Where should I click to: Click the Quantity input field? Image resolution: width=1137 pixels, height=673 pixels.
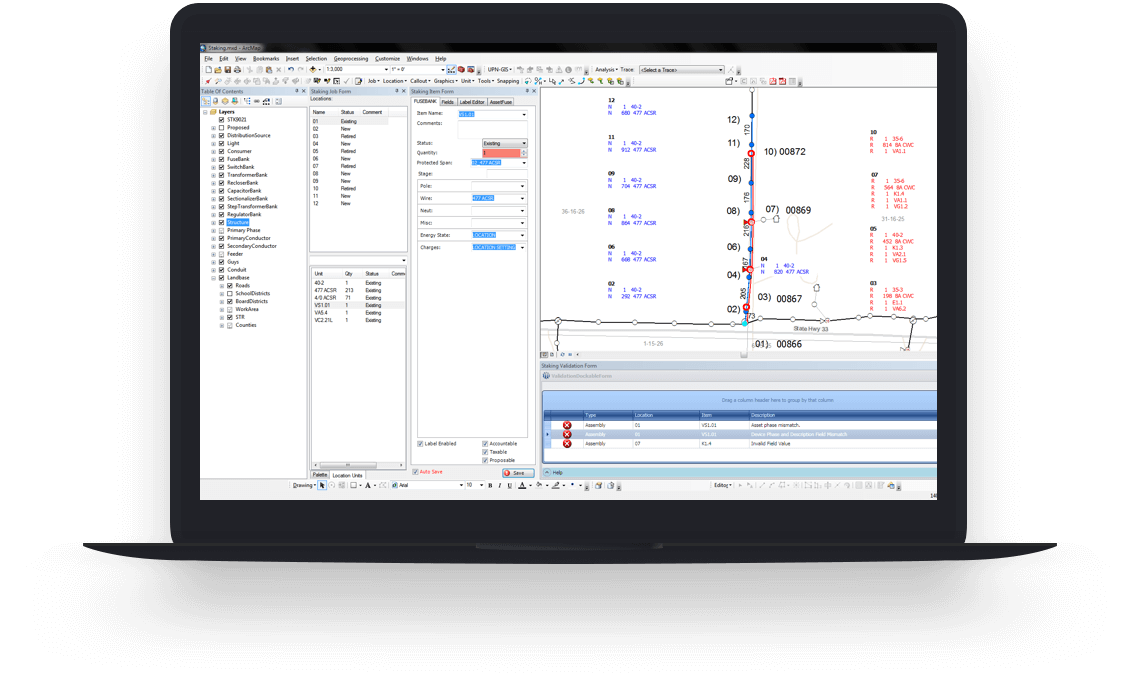coord(501,153)
